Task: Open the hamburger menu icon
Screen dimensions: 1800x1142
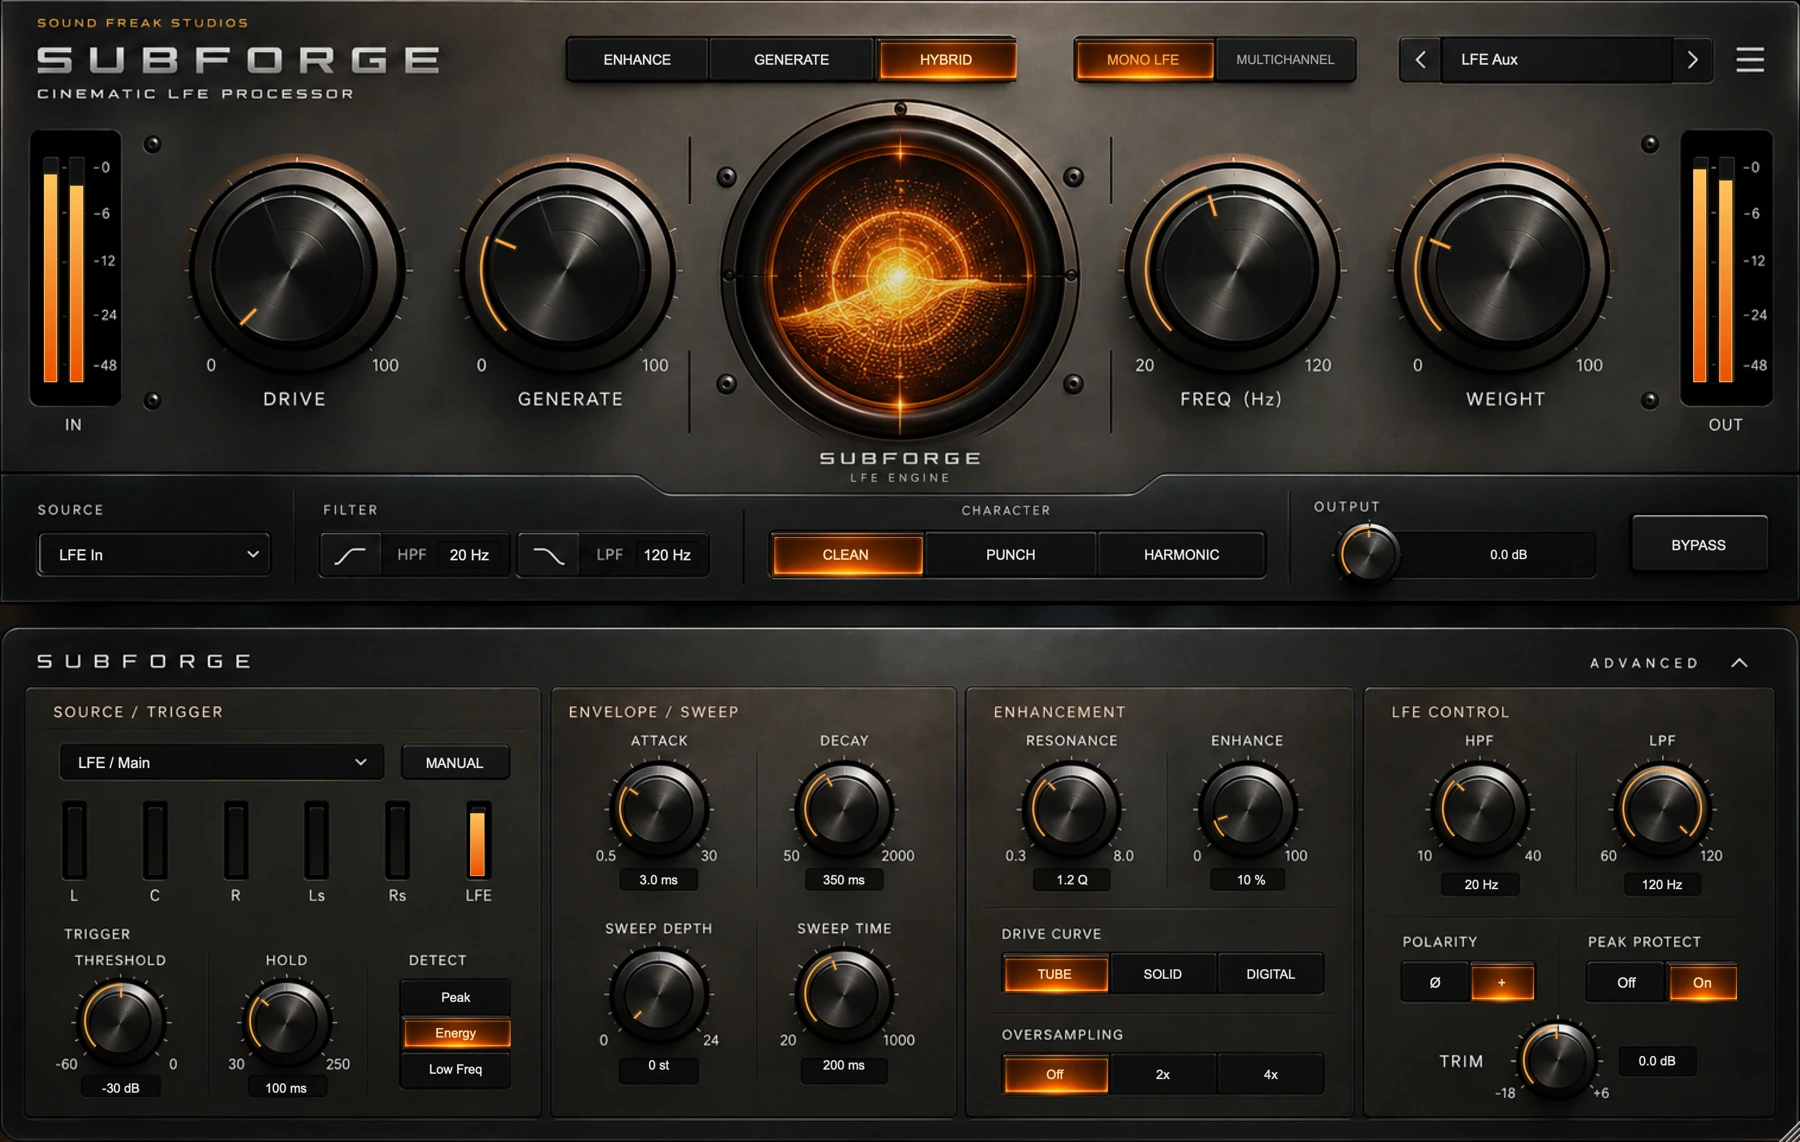Action: (1749, 60)
